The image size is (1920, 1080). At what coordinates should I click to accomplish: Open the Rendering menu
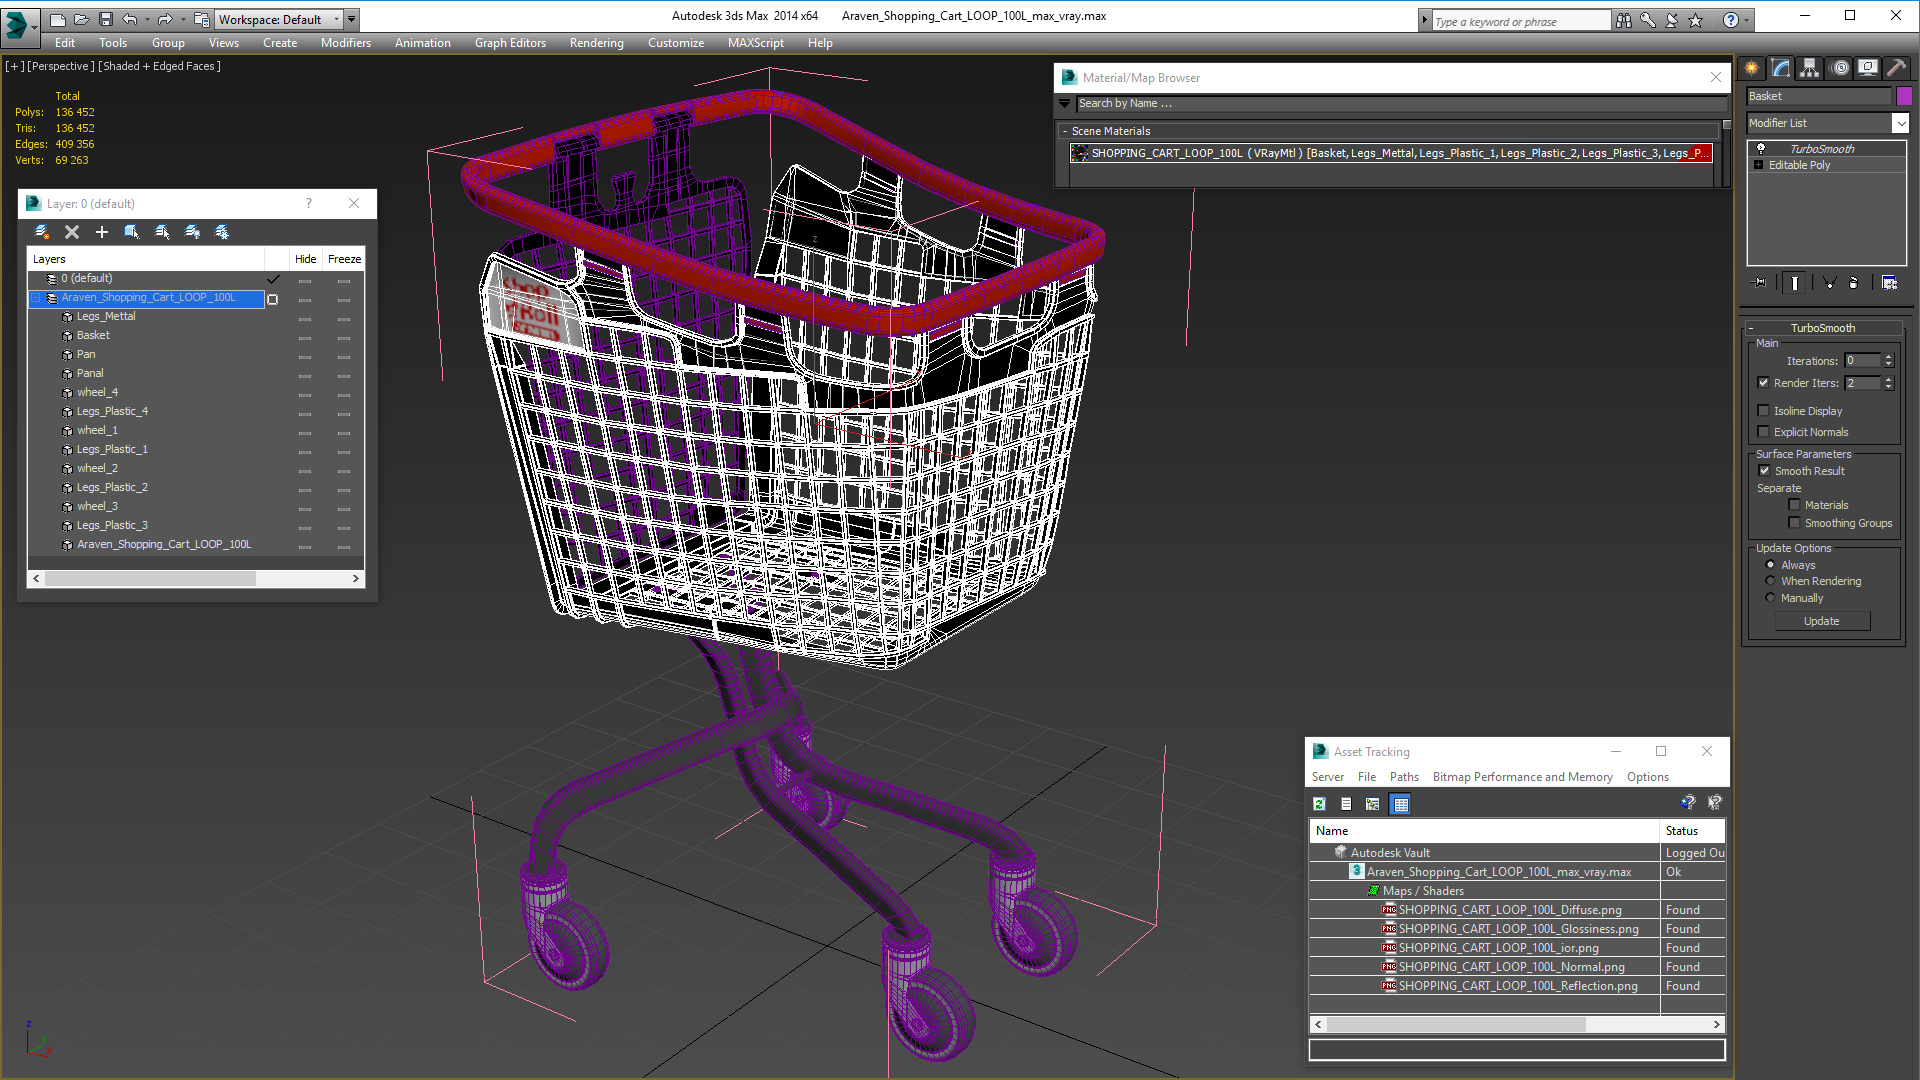[596, 43]
